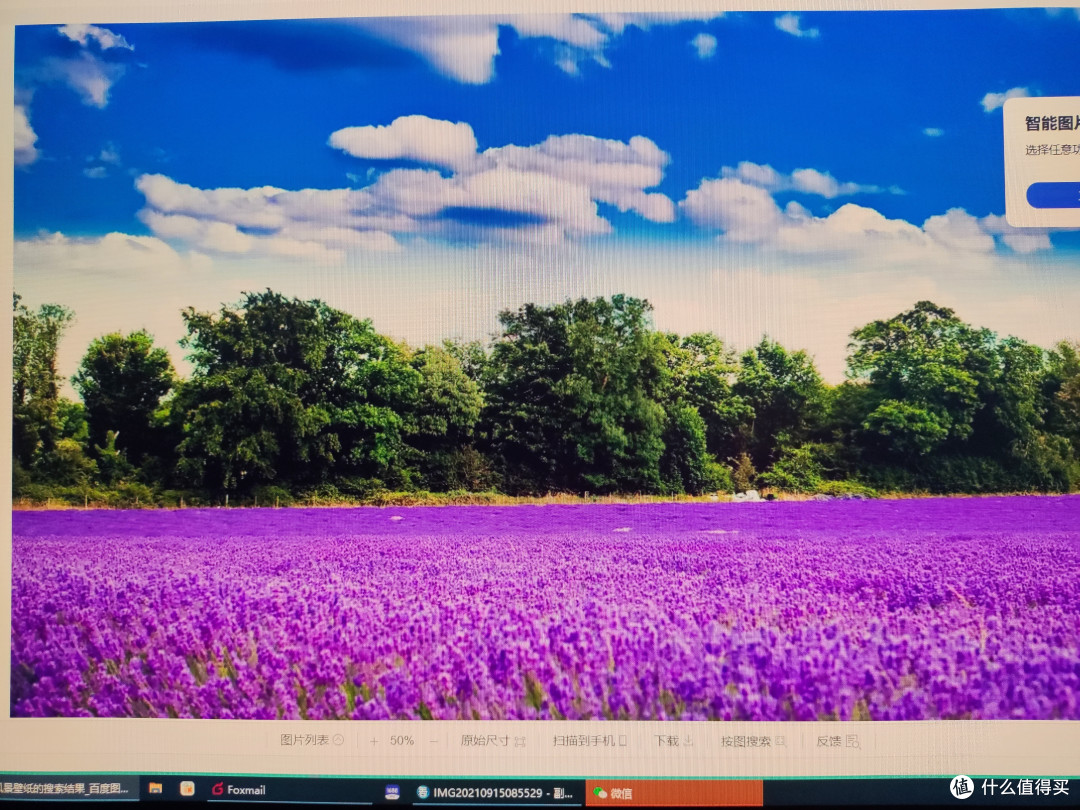Download the image via 下载

[673, 741]
